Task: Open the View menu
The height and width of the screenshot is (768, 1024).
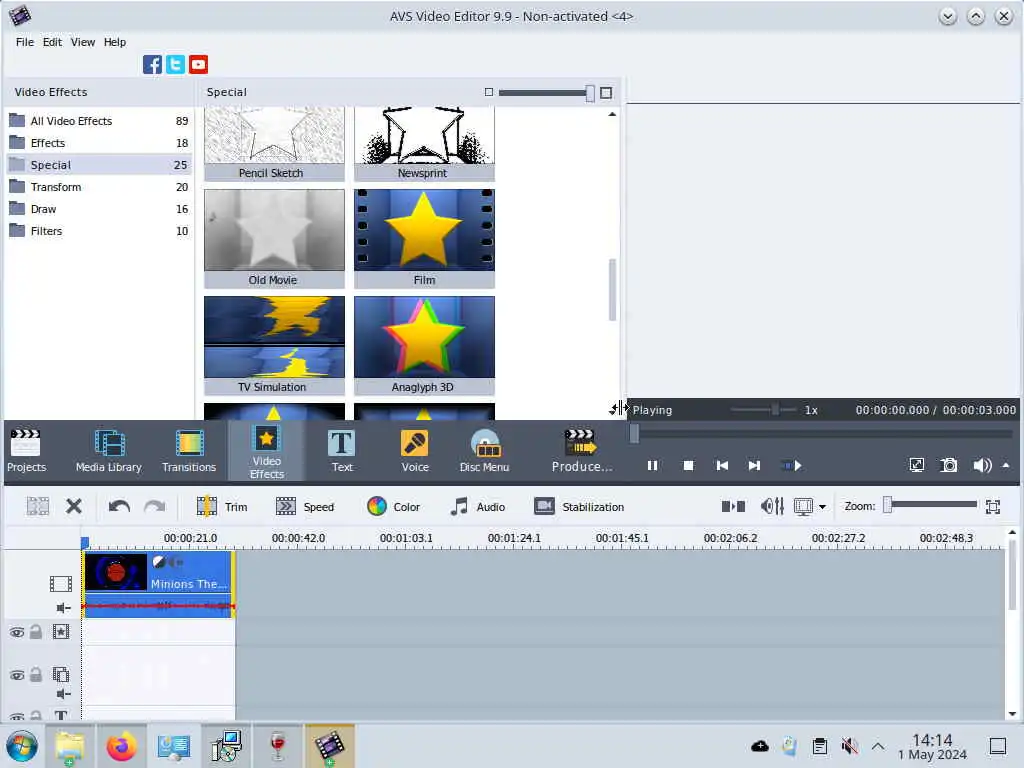Action: coord(83,42)
